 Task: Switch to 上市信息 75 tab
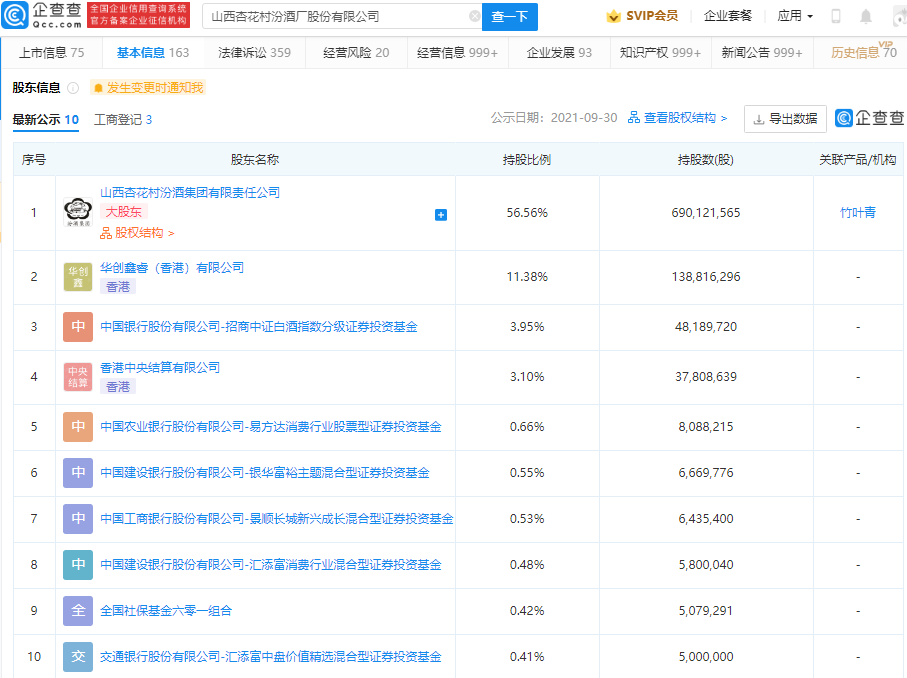pos(51,53)
